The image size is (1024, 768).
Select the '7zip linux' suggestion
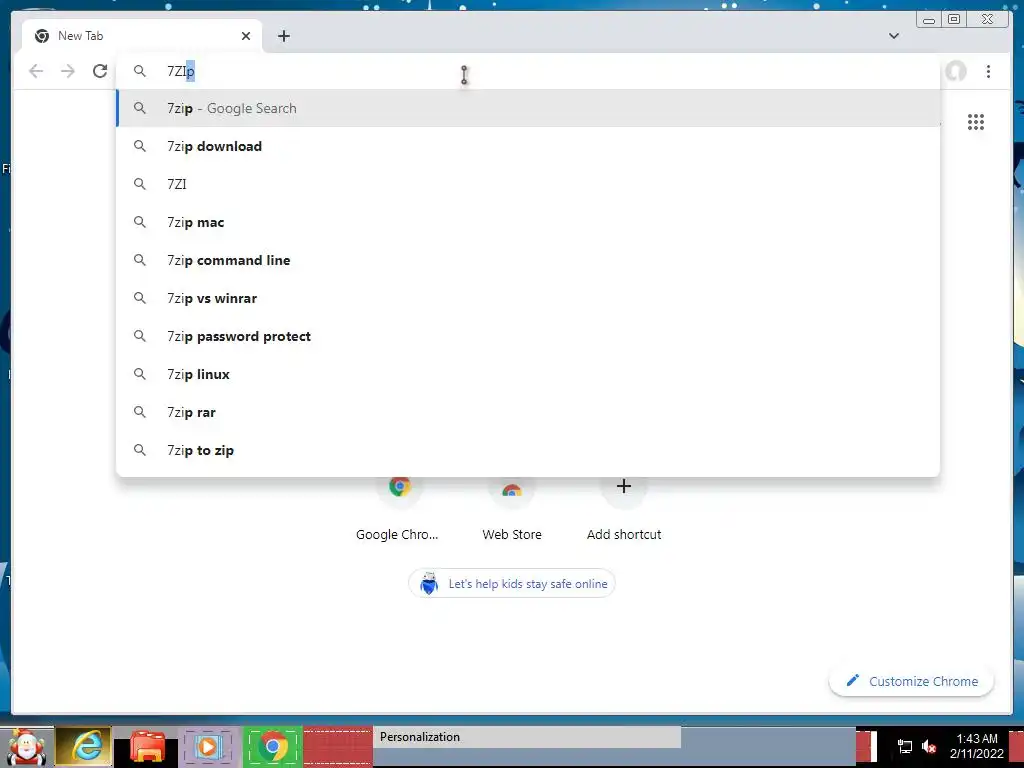[x=528, y=374]
